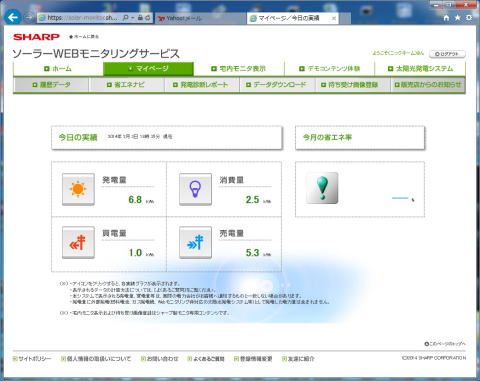Open the 履歴データ submenu
Viewport: 480px width, 381px height.
click(51, 85)
